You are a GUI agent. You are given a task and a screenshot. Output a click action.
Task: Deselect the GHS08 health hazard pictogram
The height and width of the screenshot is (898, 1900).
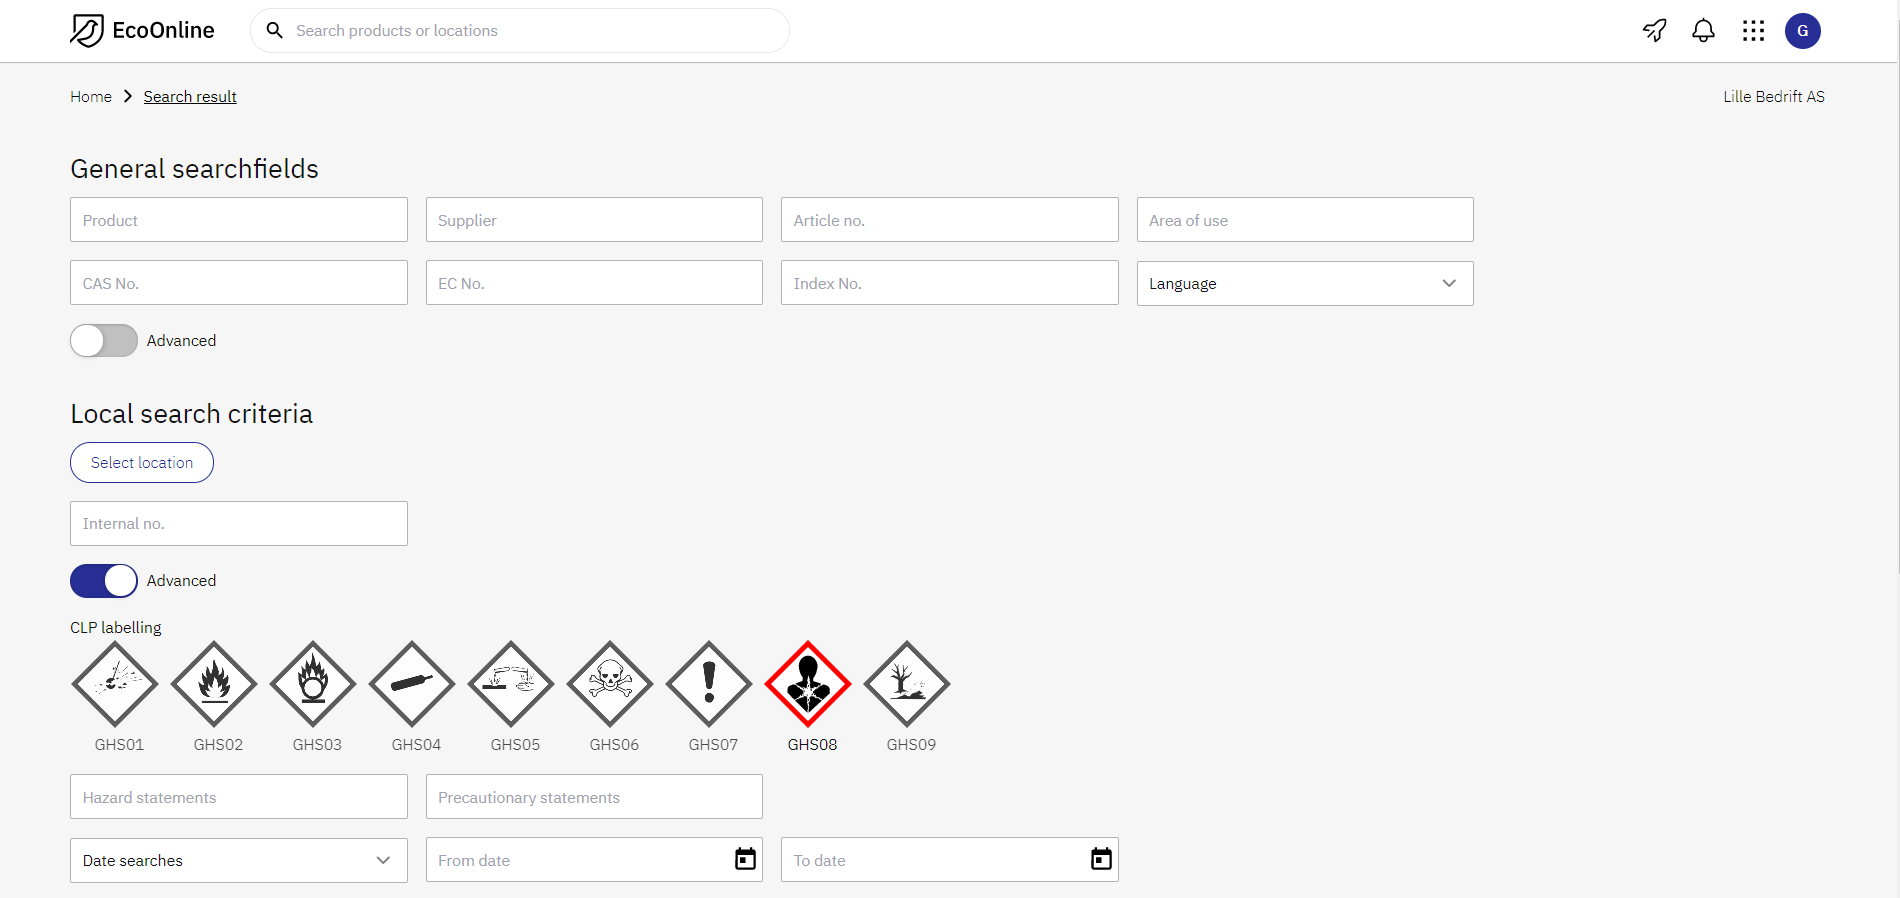tap(808, 684)
